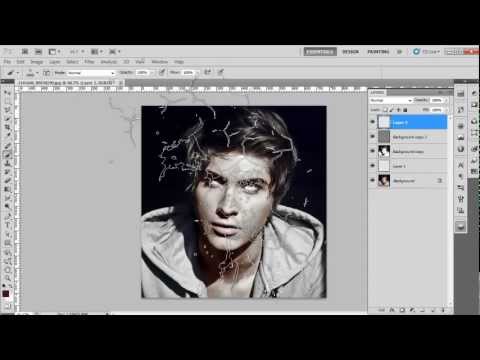Image resolution: width=480 pixels, height=360 pixels.
Task: Toggle tablet pressure for opacity
Action: tap(162, 72)
